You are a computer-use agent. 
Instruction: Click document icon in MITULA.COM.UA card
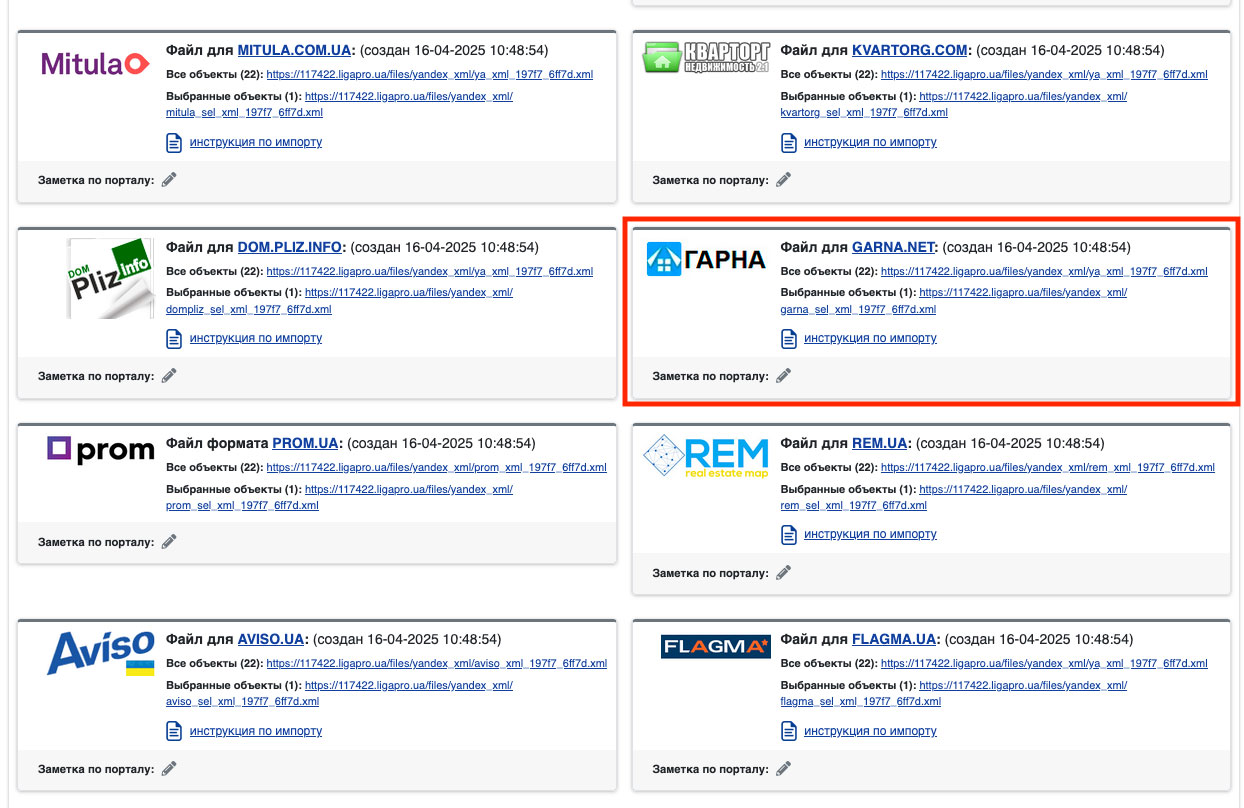[x=174, y=143]
